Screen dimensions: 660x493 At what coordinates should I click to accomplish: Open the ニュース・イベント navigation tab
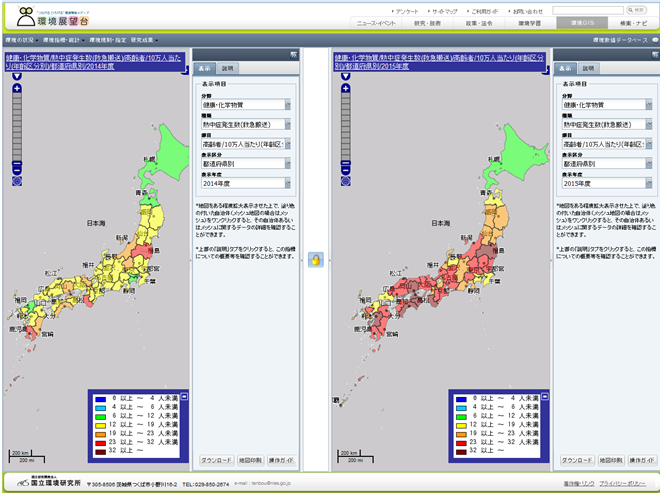378,21
